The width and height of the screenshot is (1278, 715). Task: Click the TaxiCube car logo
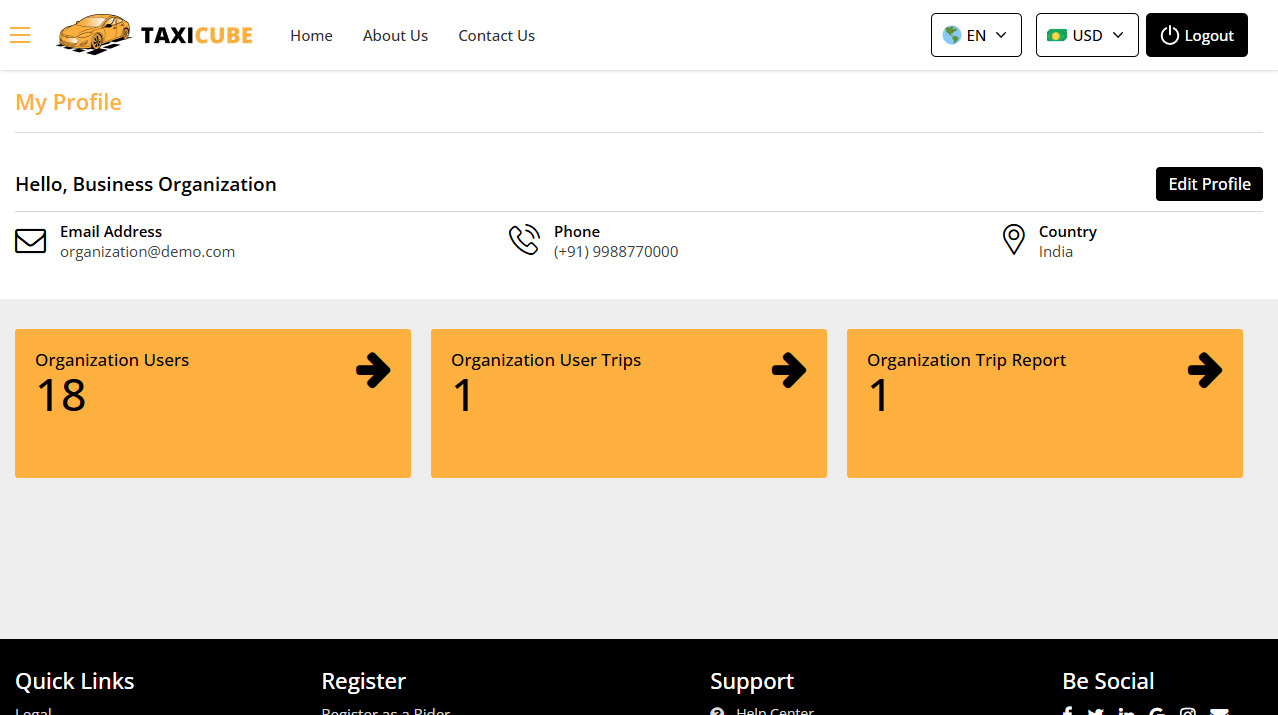[94, 34]
